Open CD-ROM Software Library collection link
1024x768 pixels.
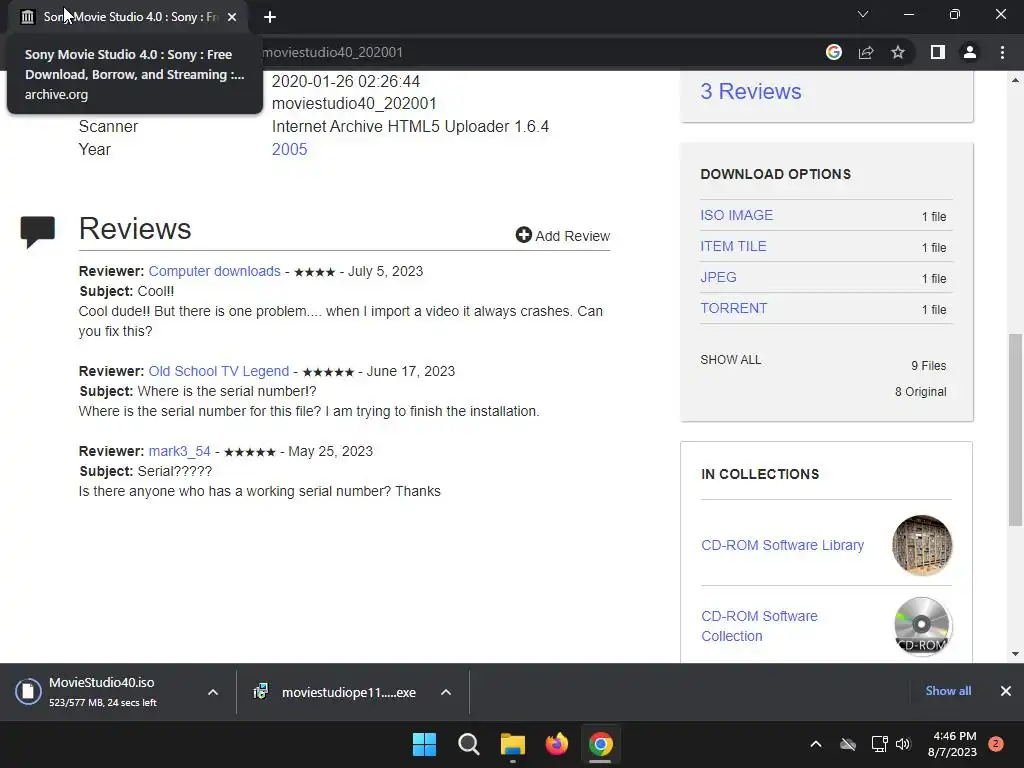coord(782,545)
